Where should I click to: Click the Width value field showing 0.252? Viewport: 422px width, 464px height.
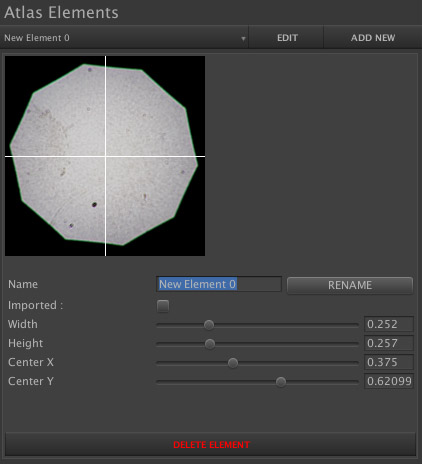389,324
